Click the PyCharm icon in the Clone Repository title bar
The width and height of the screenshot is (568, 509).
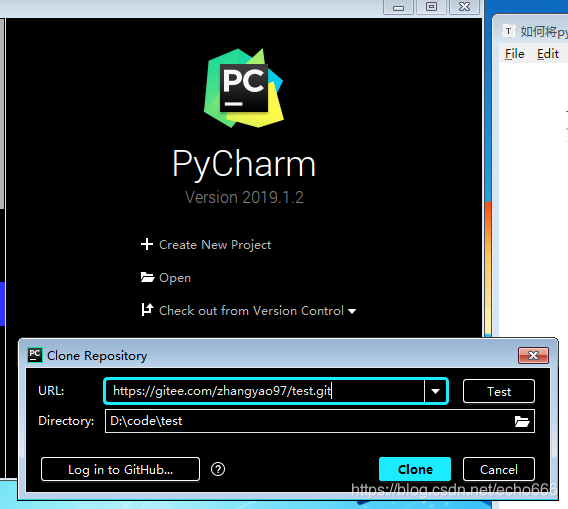[x=35, y=355]
